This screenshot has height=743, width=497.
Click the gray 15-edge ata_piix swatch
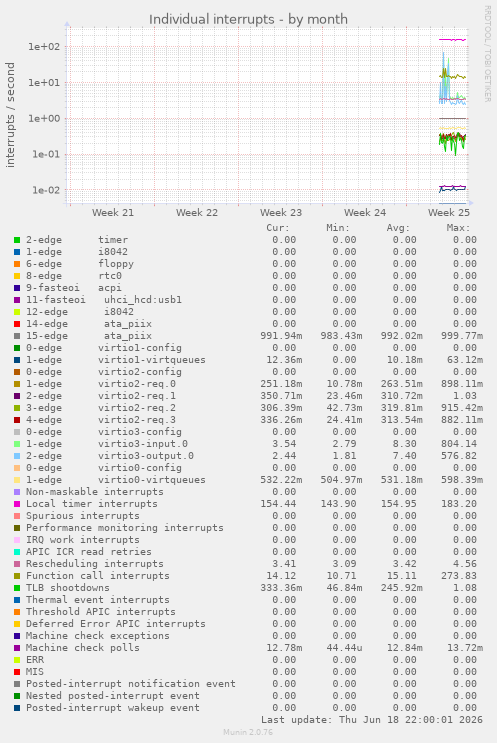(x=17, y=336)
